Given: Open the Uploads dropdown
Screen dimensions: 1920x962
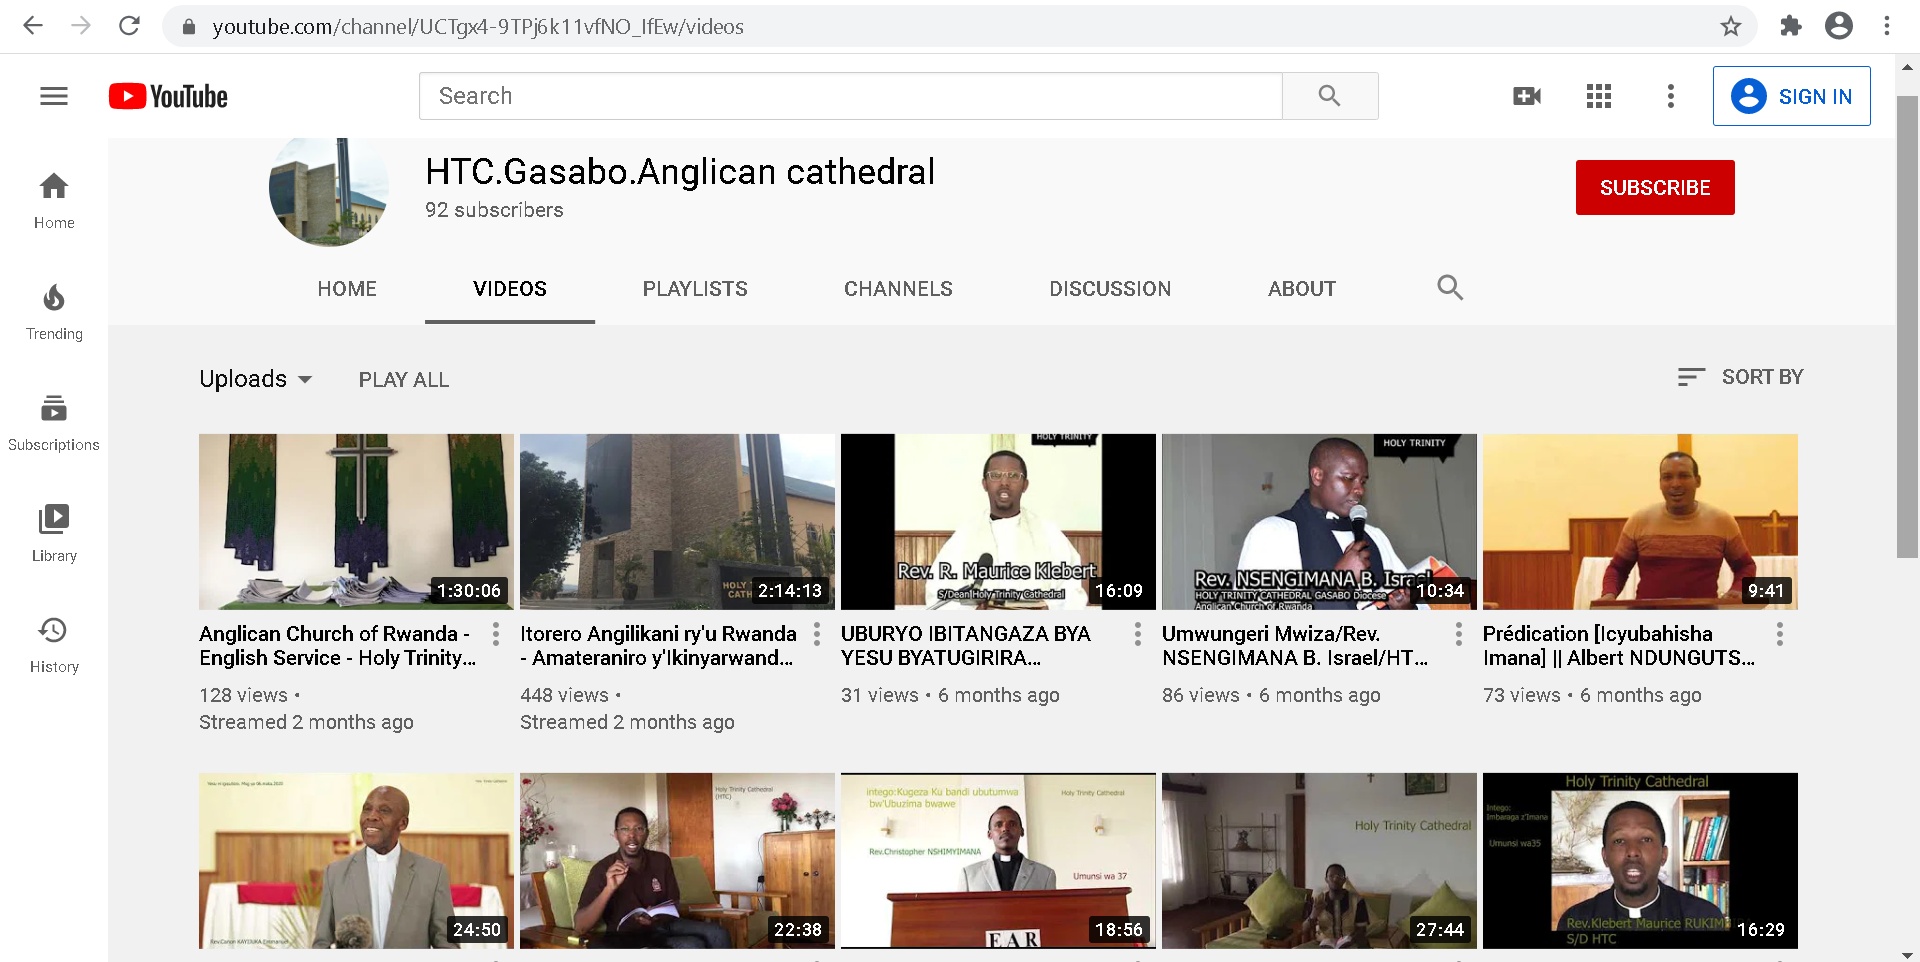Looking at the screenshot, I should pyautogui.click(x=255, y=379).
